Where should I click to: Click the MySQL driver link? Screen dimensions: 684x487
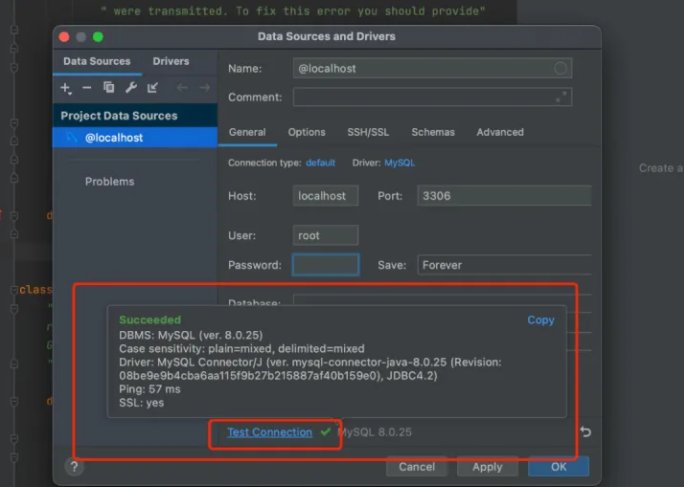(399, 163)
